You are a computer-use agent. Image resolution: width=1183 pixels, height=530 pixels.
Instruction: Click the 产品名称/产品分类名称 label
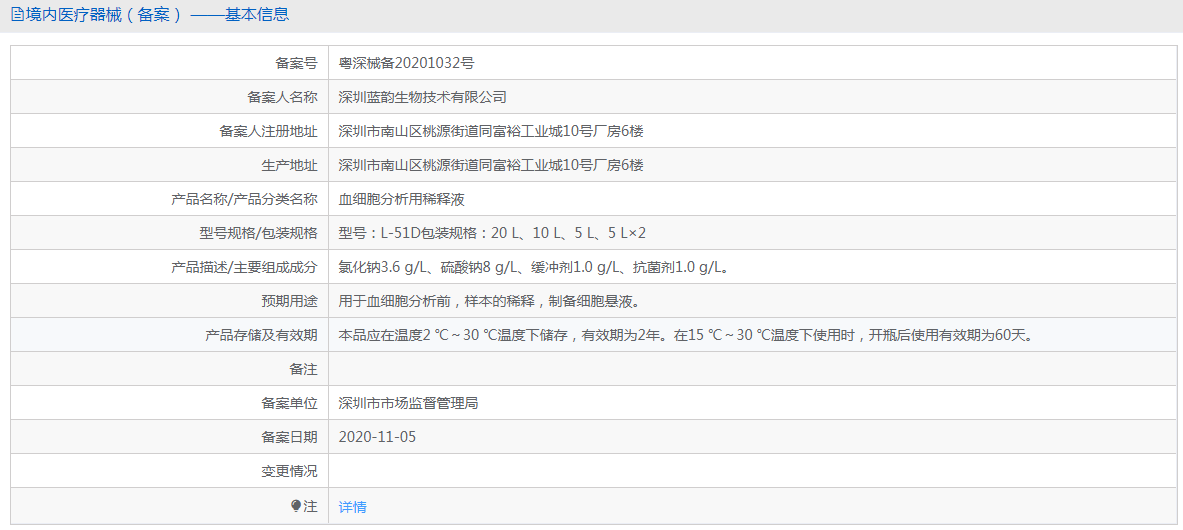pos(244,199)
